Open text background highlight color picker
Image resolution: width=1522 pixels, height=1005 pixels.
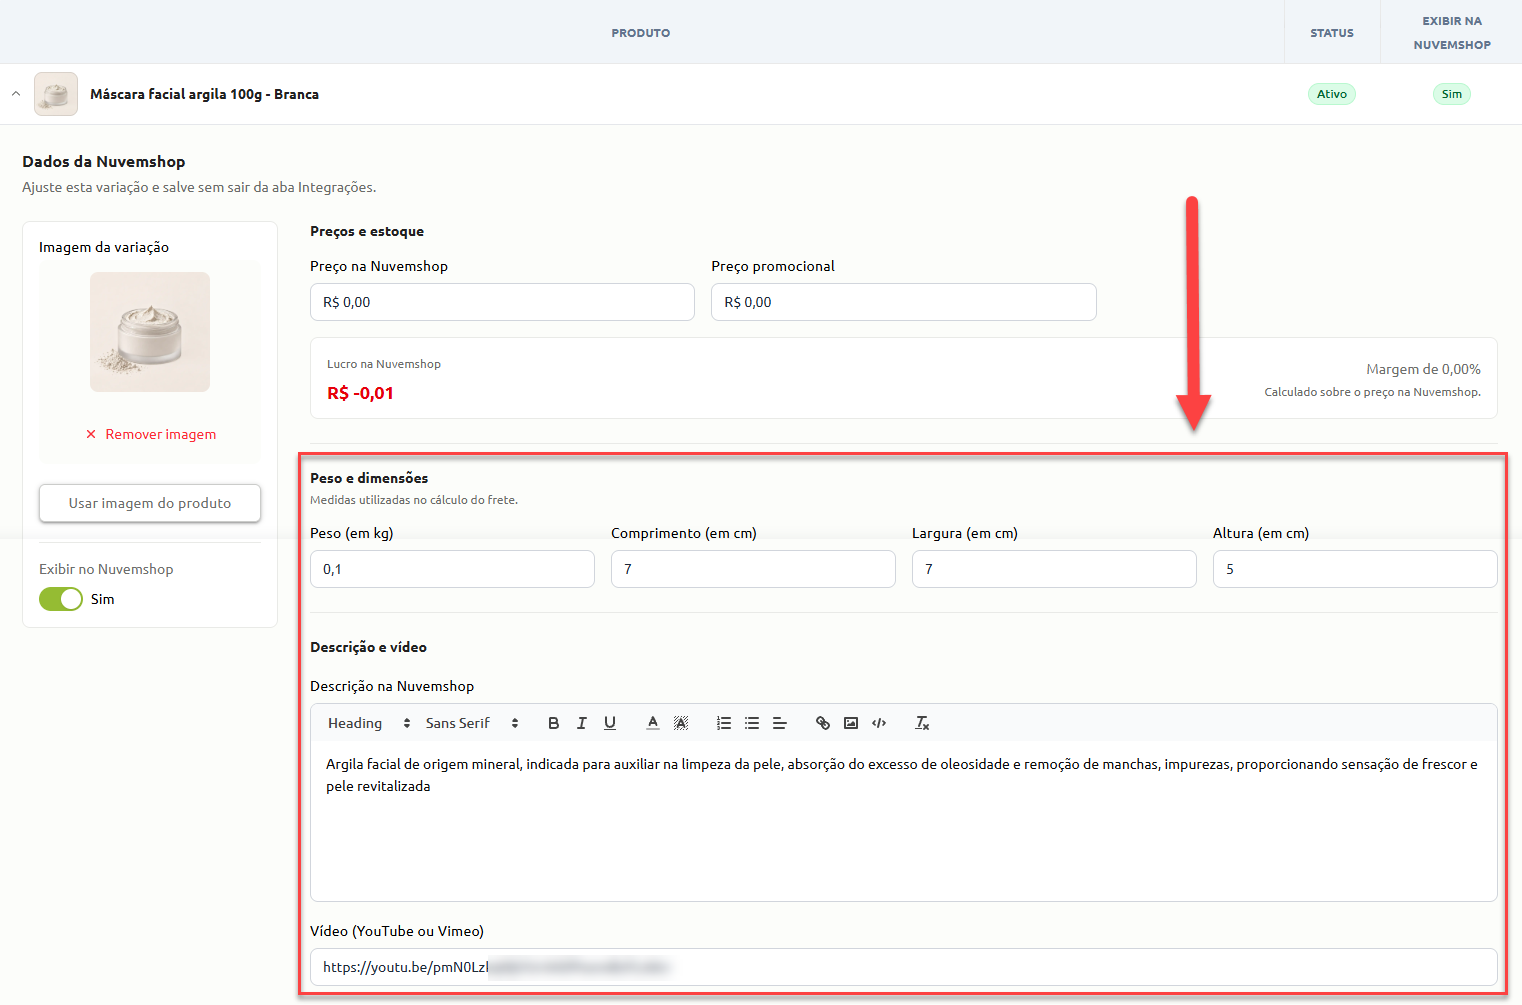click(x=681, y=723)
